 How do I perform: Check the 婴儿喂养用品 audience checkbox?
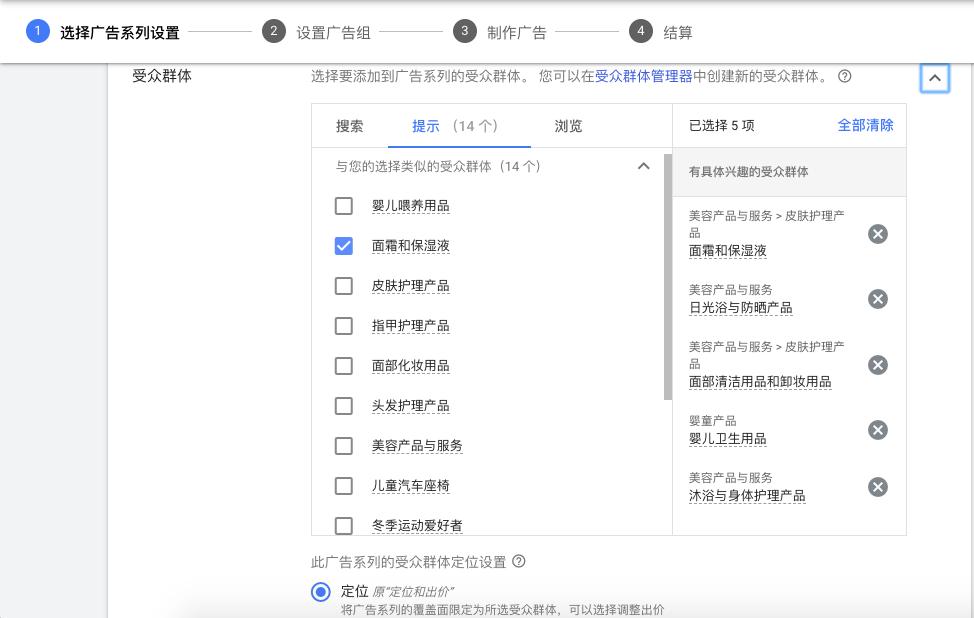coord(344,206)
